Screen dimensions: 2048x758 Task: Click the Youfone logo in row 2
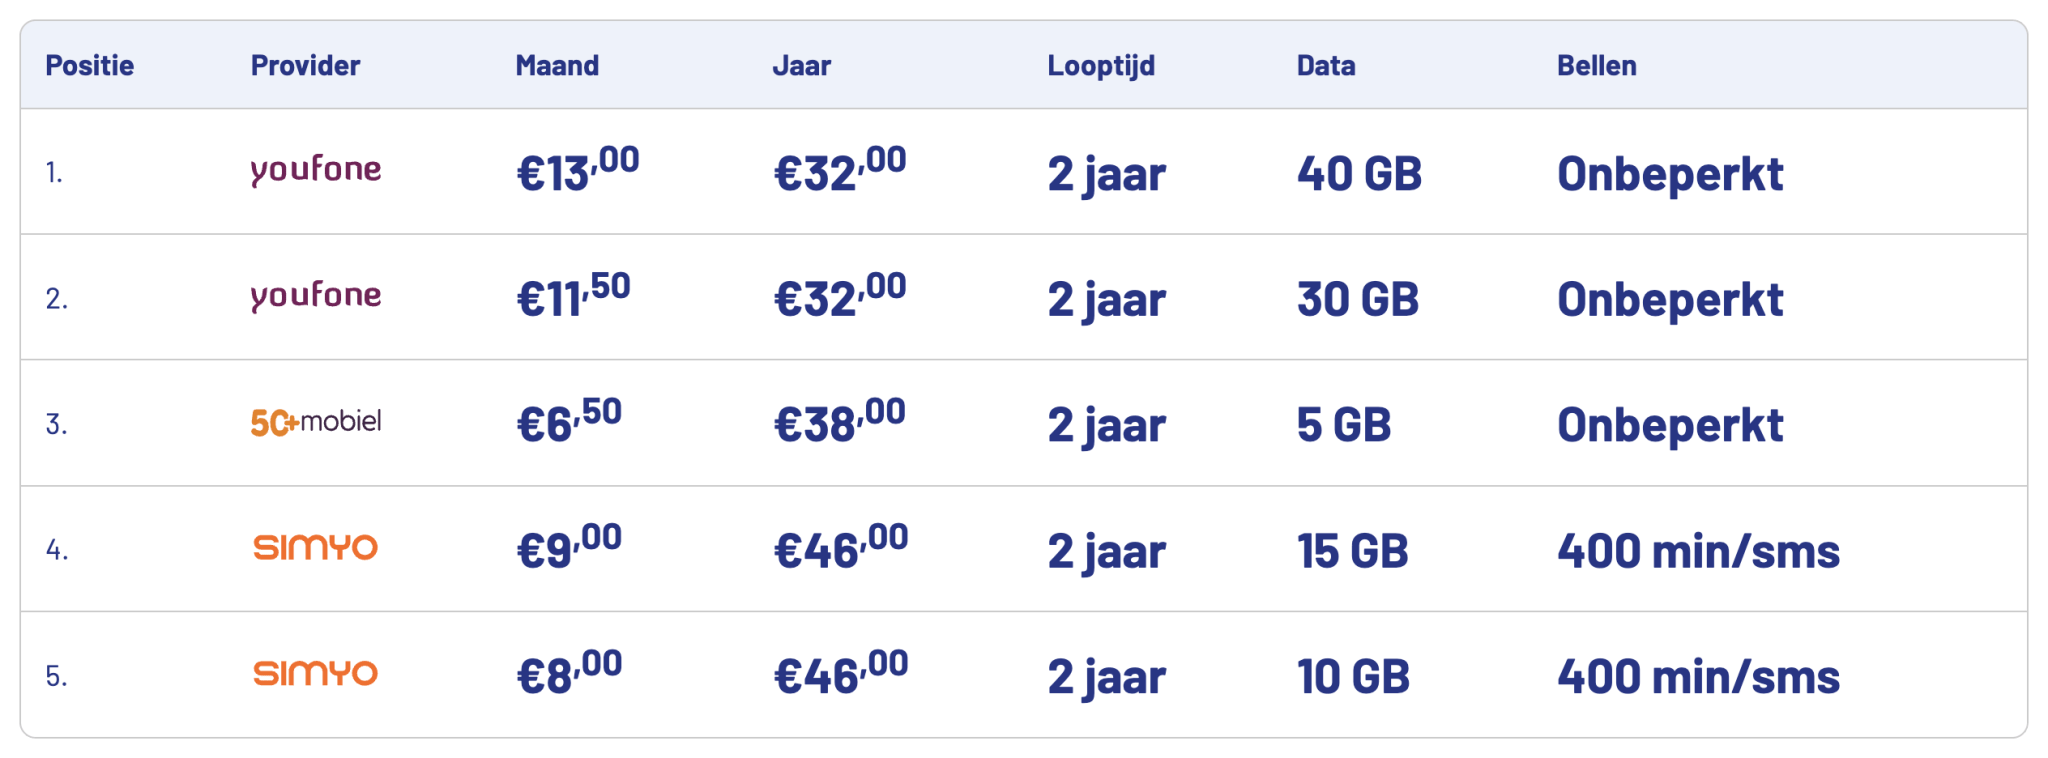[x=315, y=297]
